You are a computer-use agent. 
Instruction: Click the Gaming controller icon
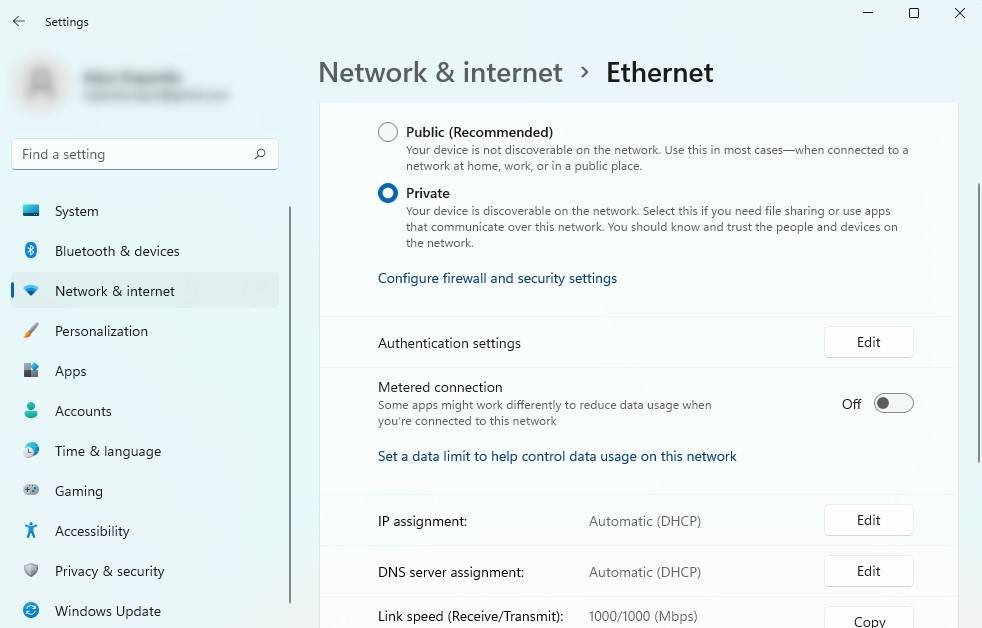pyautogui.click(x=31, y=490)
